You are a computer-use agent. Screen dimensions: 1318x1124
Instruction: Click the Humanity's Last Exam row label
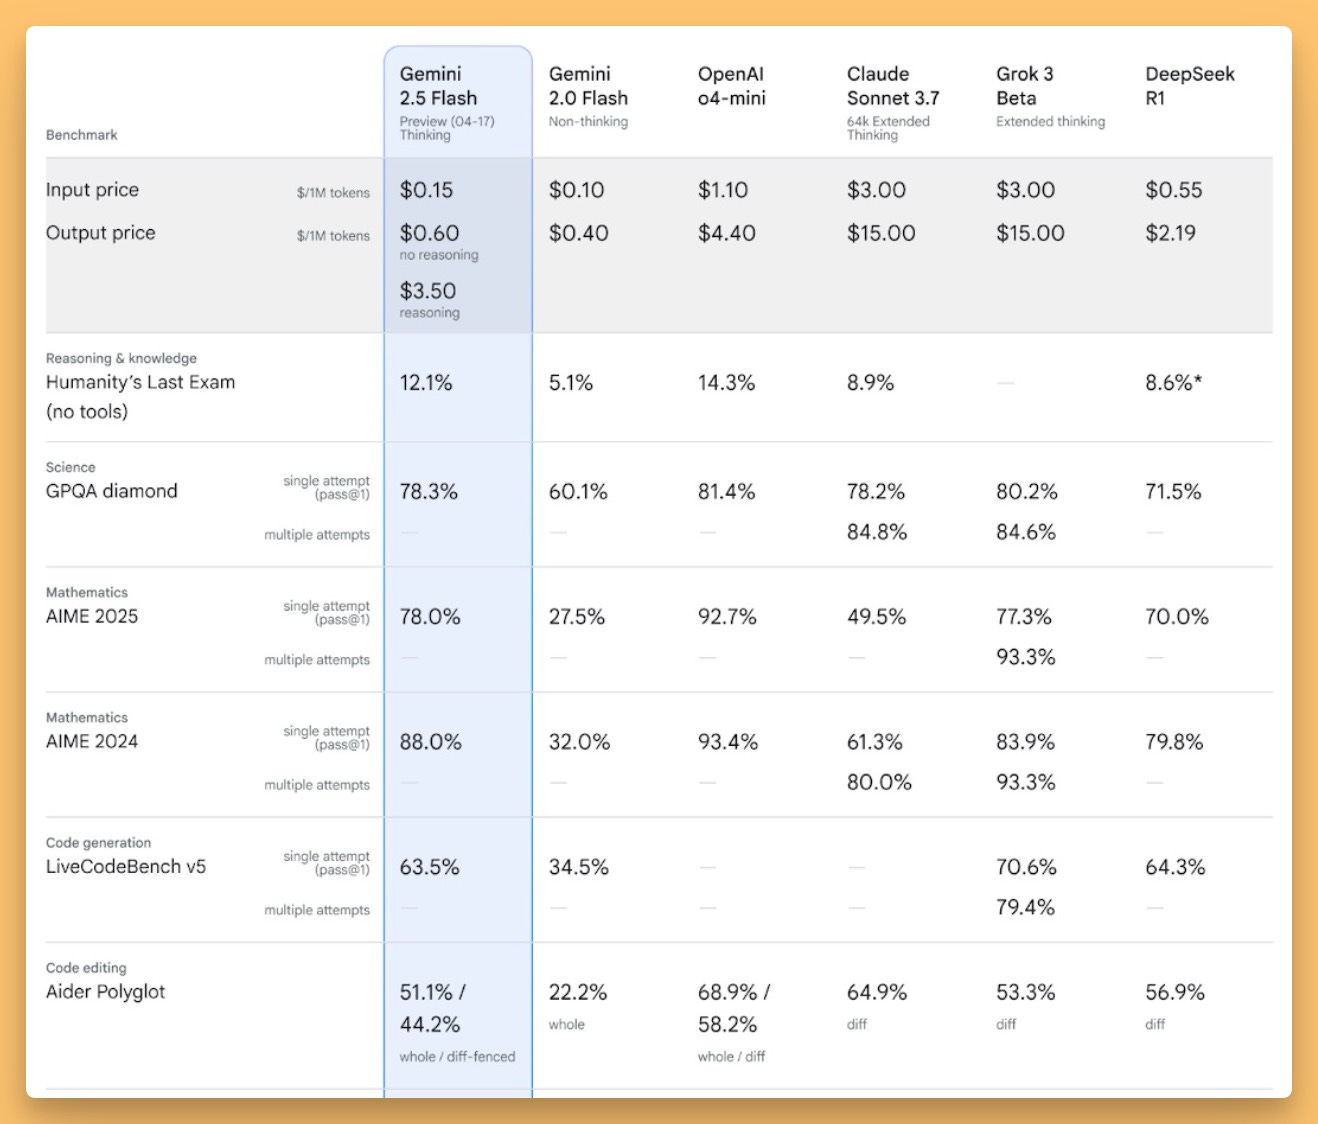(x=140, y=396)
